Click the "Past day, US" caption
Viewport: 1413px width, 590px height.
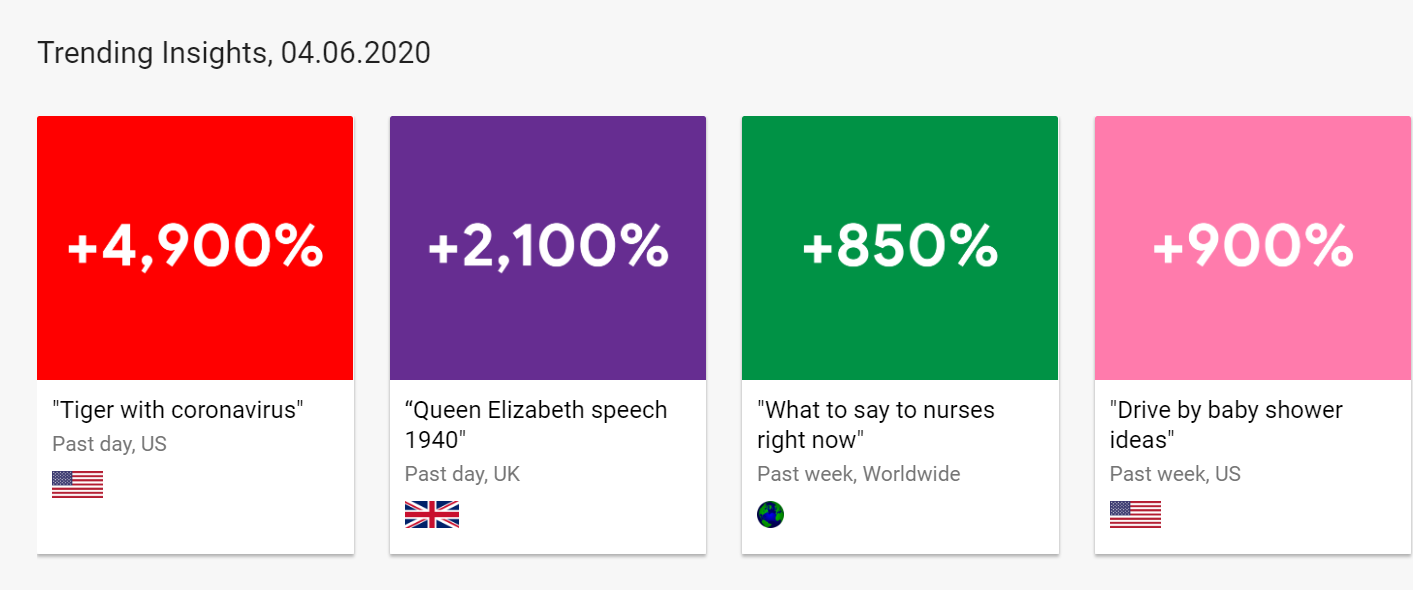(x=109, y=444)
